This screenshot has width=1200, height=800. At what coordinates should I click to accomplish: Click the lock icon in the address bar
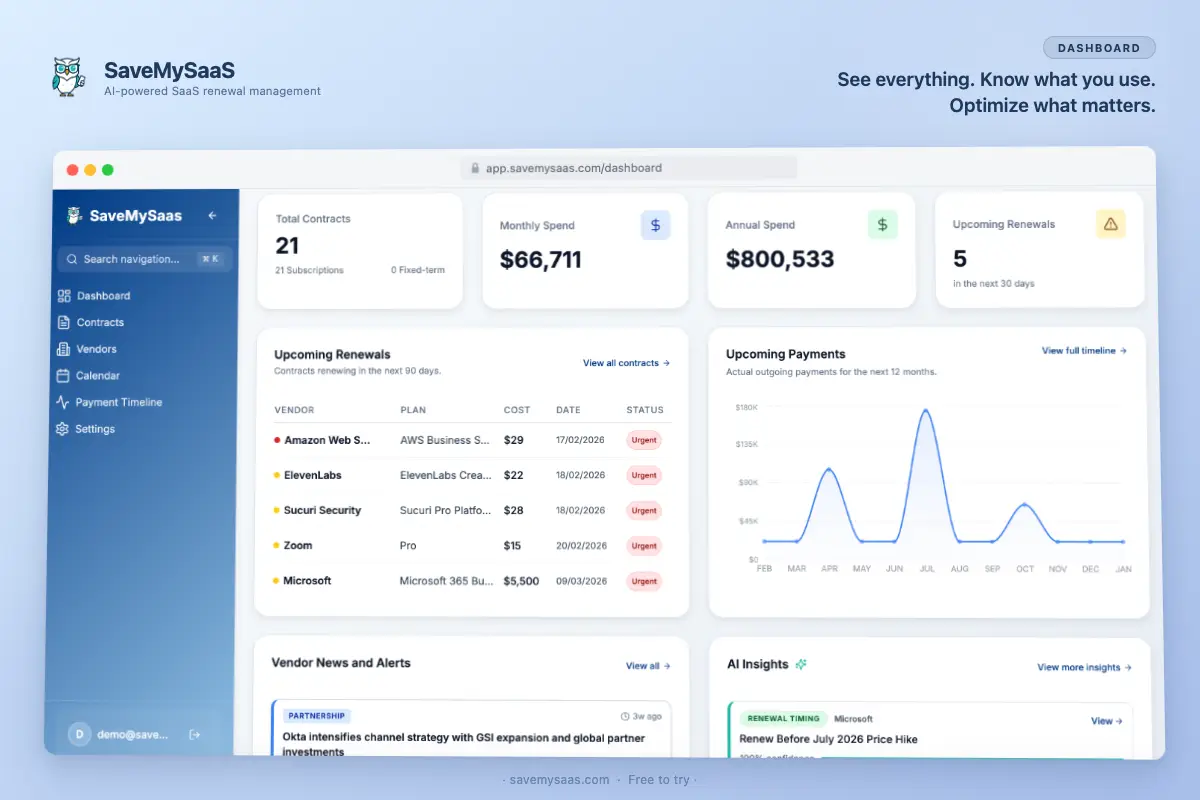[x=475, y=168]
